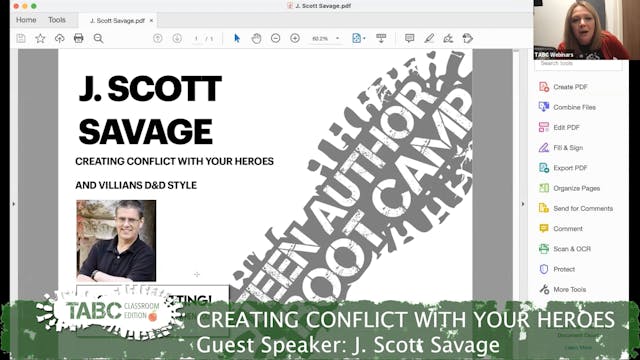The image size is (640, 360).
Task: Click the upload to cloud icon
Action: tap(60, 38)
